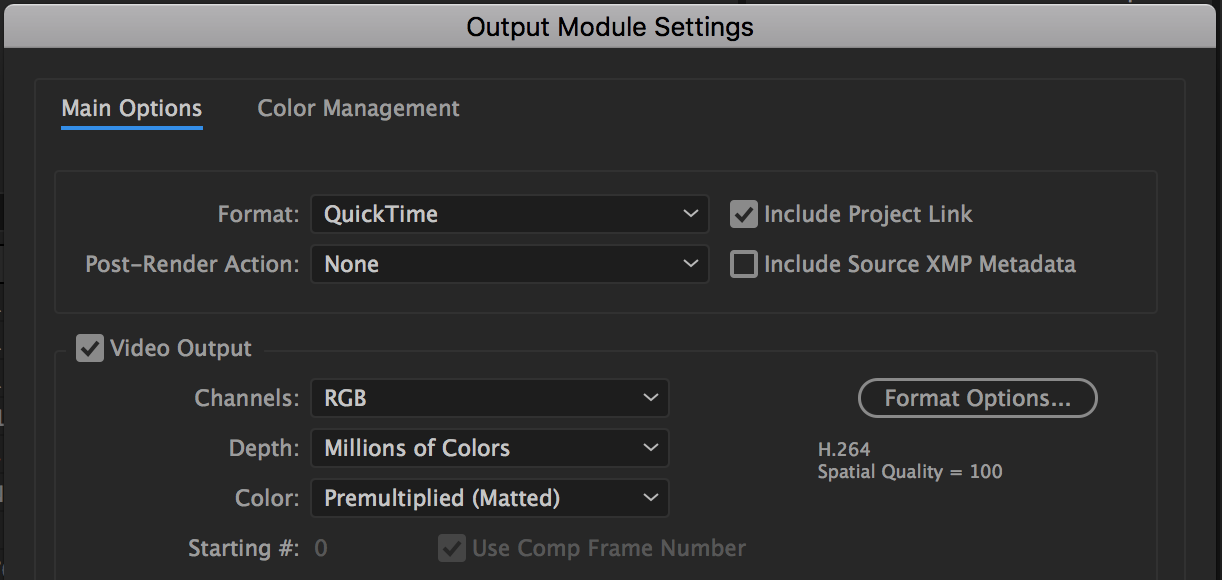Click the chevron arrow beside Post-Render Action None
The height and width of the screenshot is (580, 1222).
[690, 264]
